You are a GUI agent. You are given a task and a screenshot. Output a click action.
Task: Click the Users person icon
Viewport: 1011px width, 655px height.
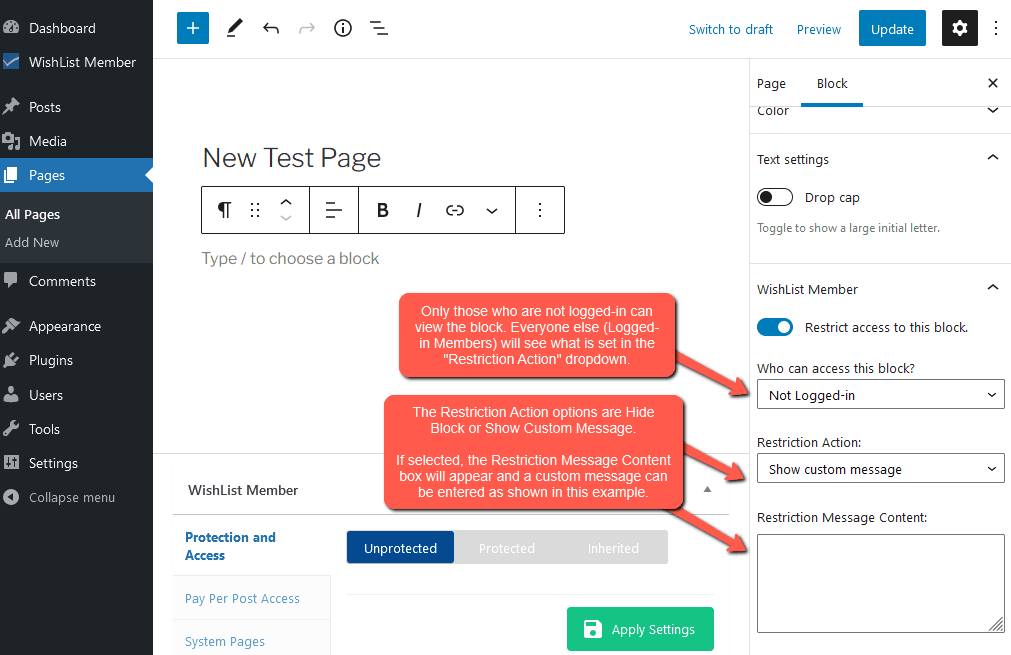[11, 395]
